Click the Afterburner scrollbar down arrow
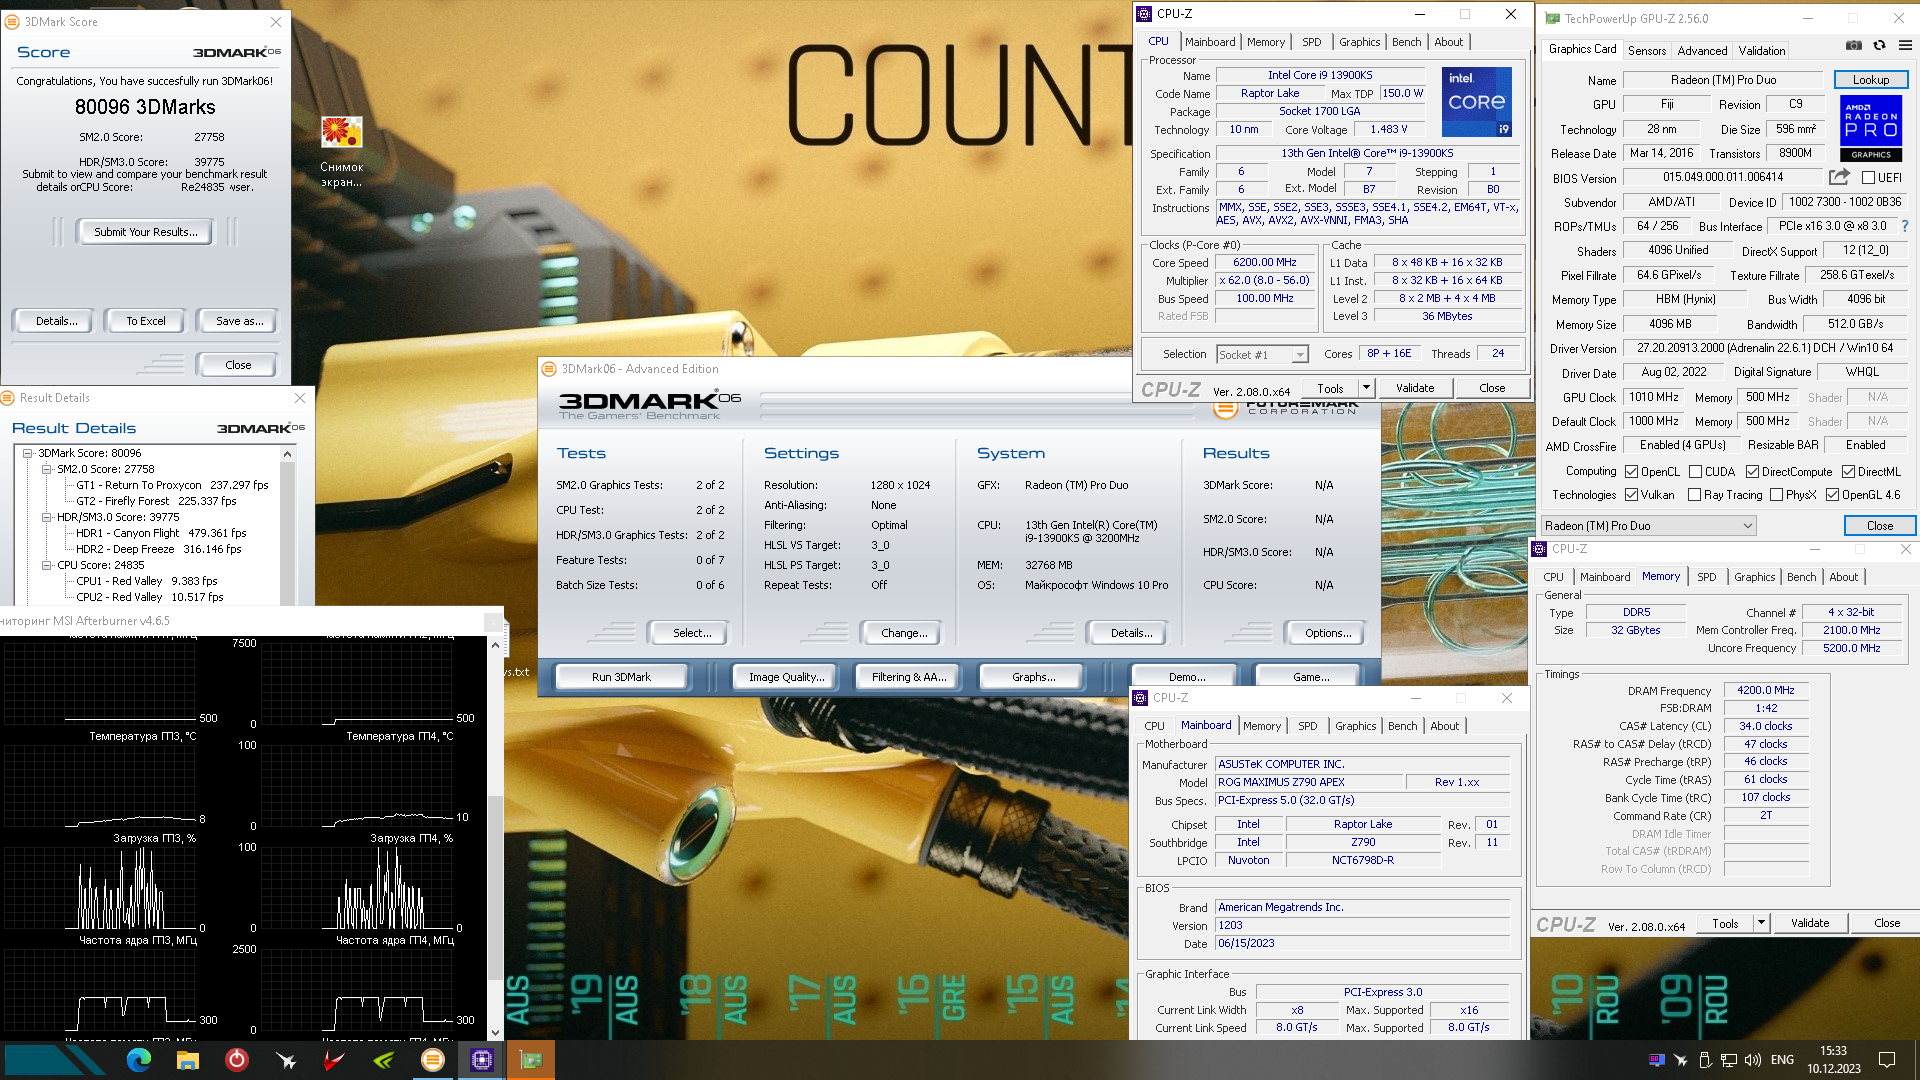Image resolution: width=1920 pixels, height=1080 pixels. point(495,1032)
